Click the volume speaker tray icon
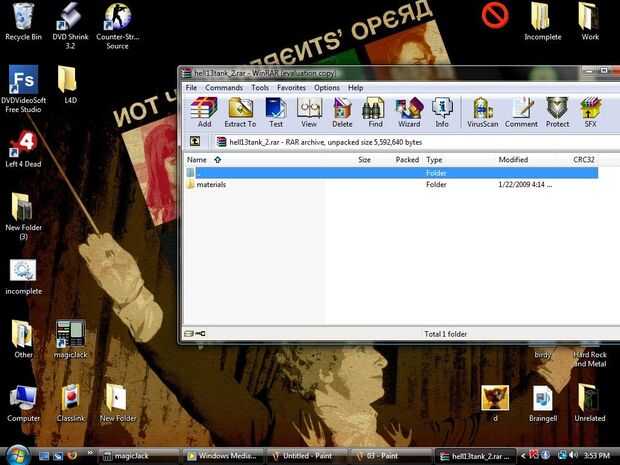Image resolution: width=620 pixels, height=465 pixels. pos(573,456)
